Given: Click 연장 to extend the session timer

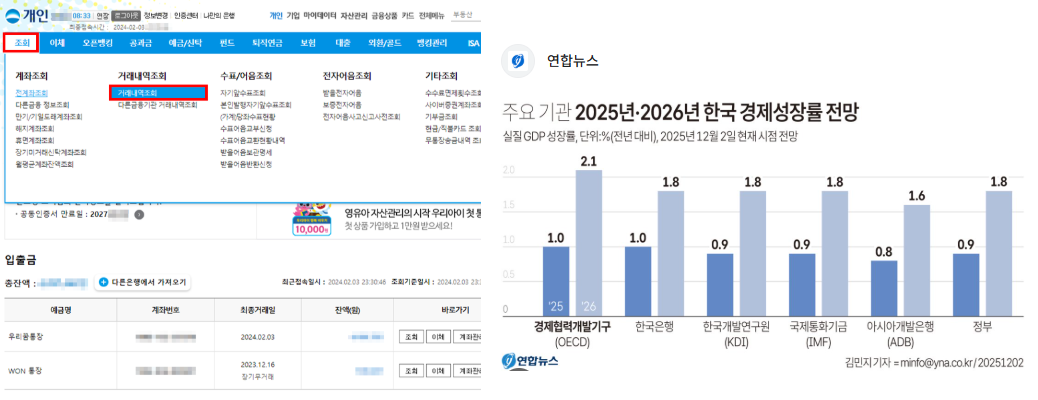Looking at the screenshot, I should pyautogui.click(x=103, y=15).
